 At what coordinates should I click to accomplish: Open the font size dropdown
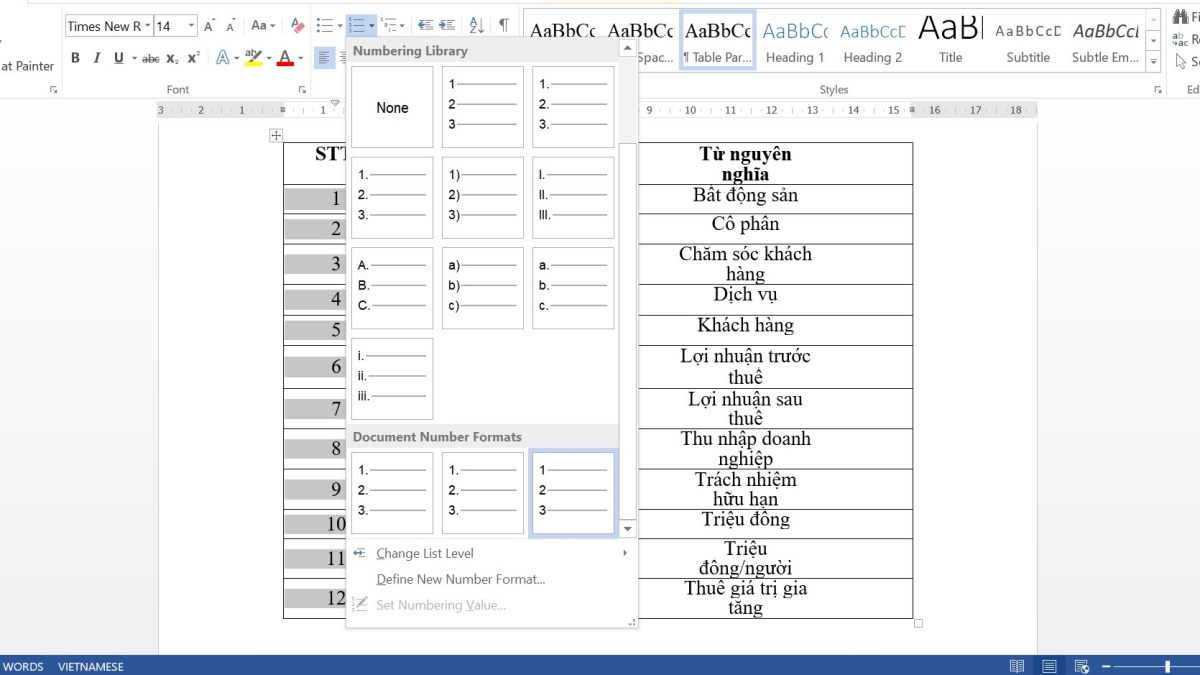pos(192,26)
